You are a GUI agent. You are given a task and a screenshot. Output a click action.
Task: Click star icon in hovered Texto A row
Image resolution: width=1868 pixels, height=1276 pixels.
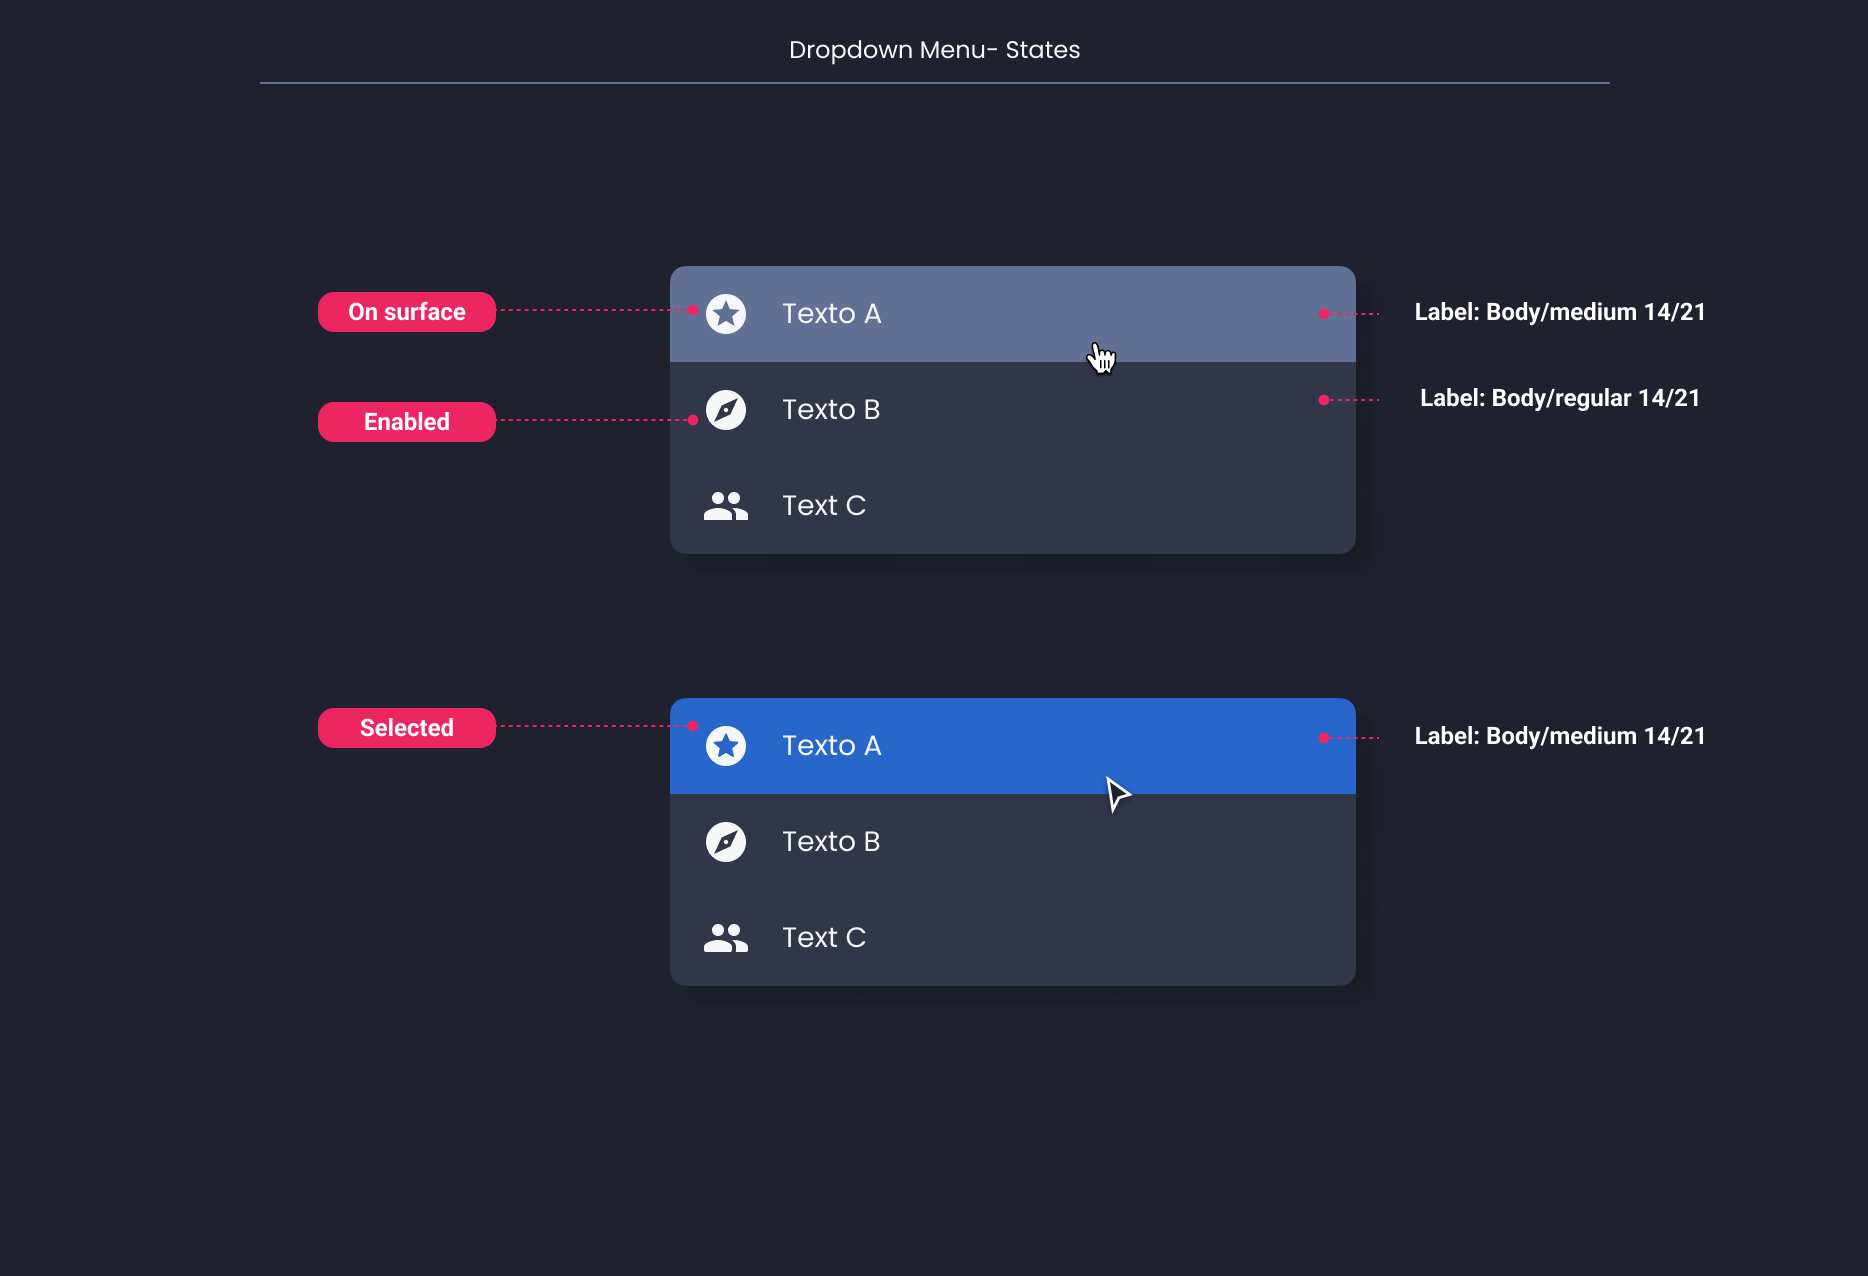726,314
